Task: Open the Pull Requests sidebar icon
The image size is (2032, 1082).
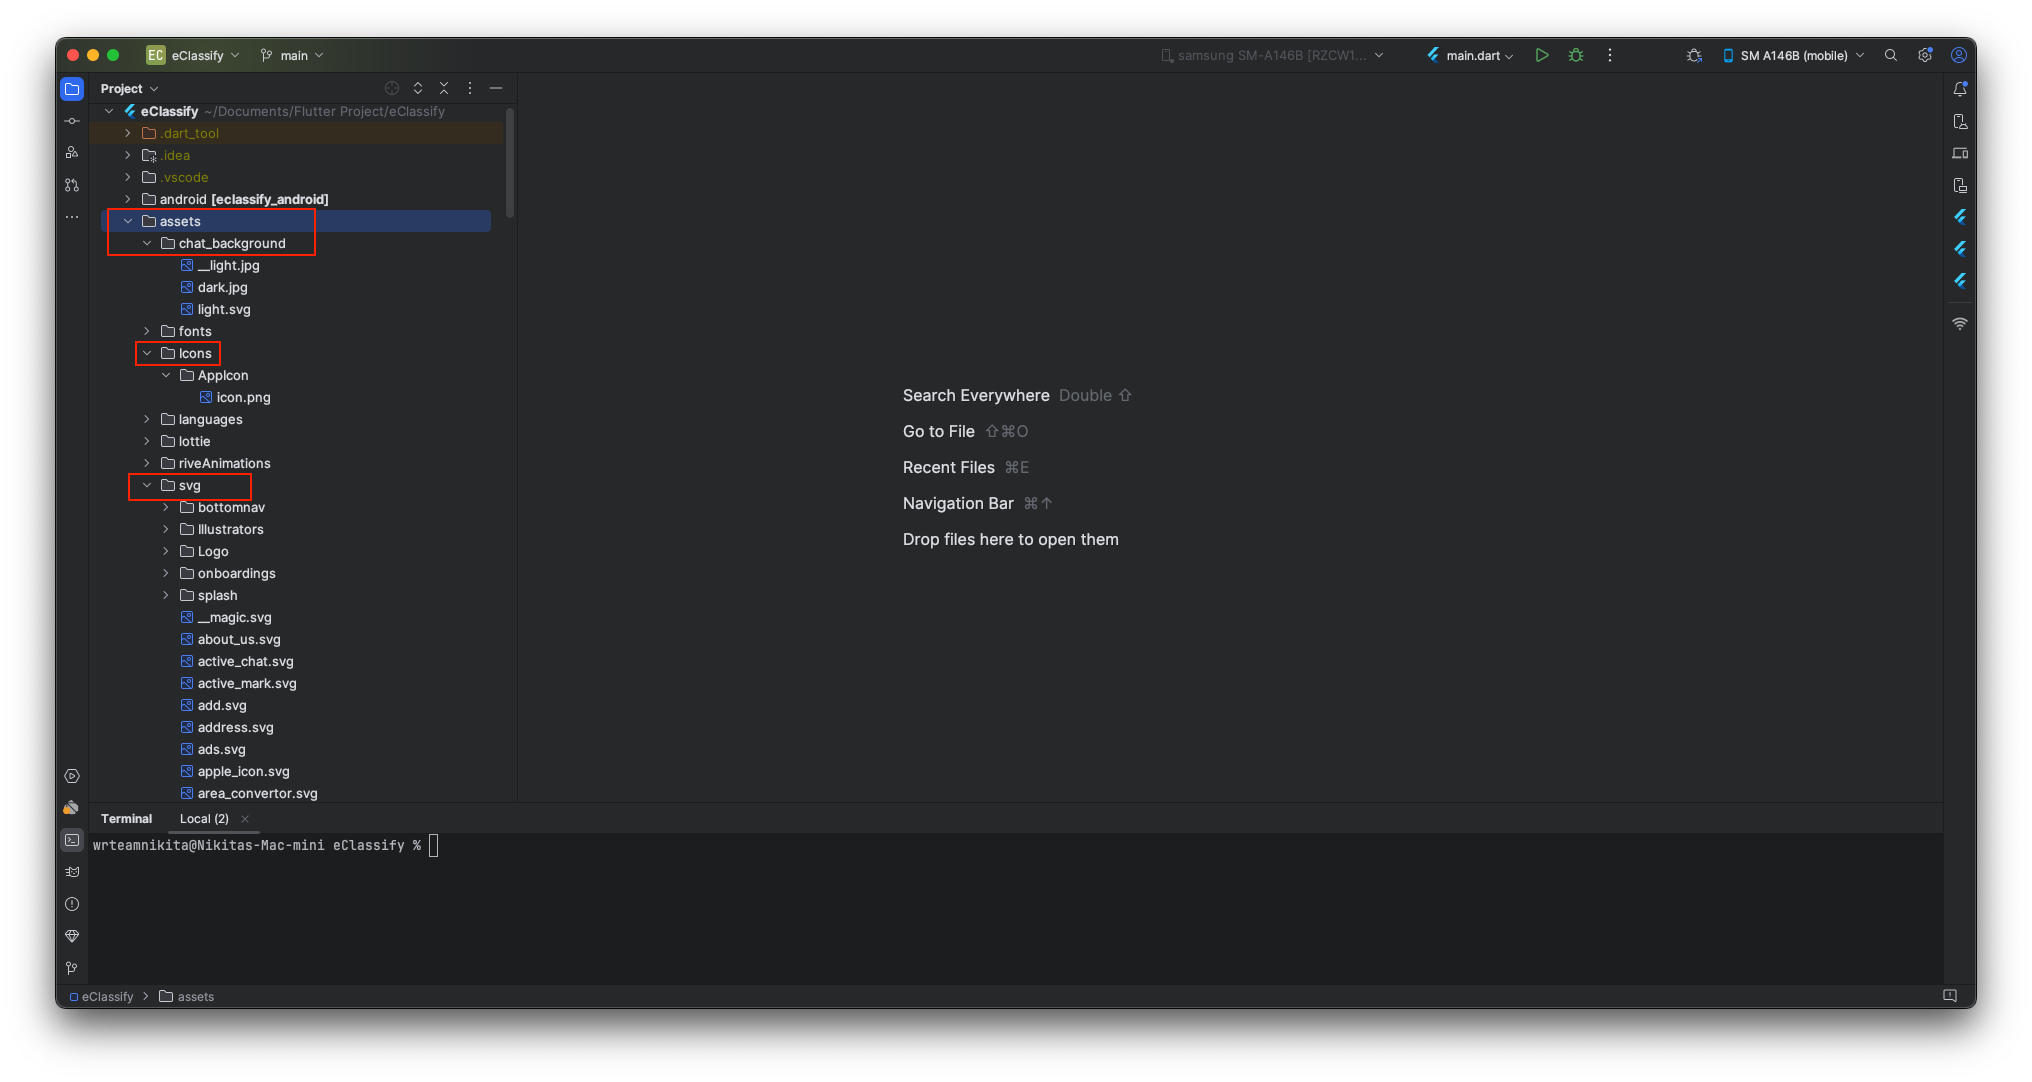Action: 72,185
